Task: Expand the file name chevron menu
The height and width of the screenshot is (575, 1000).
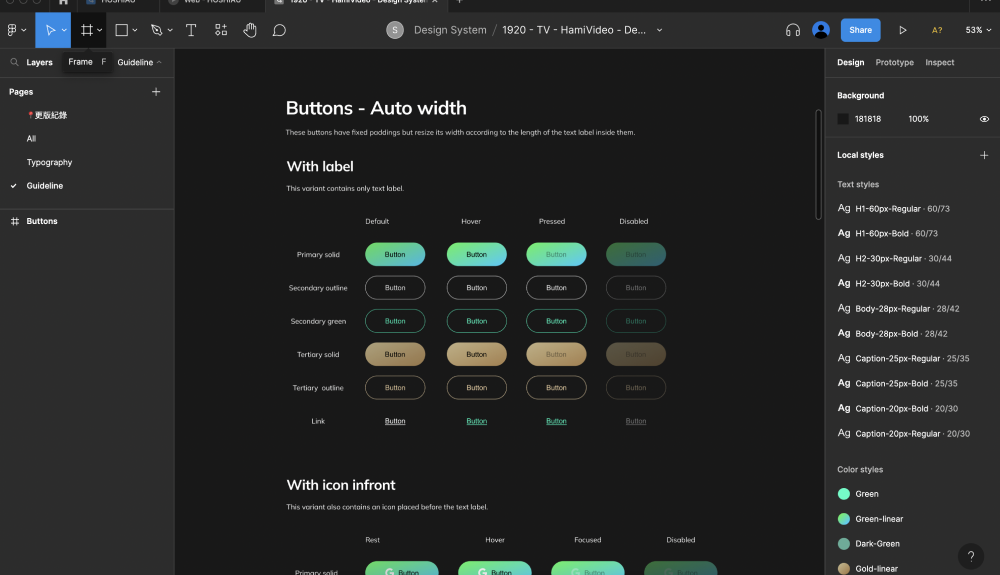Action: (659, 30)
